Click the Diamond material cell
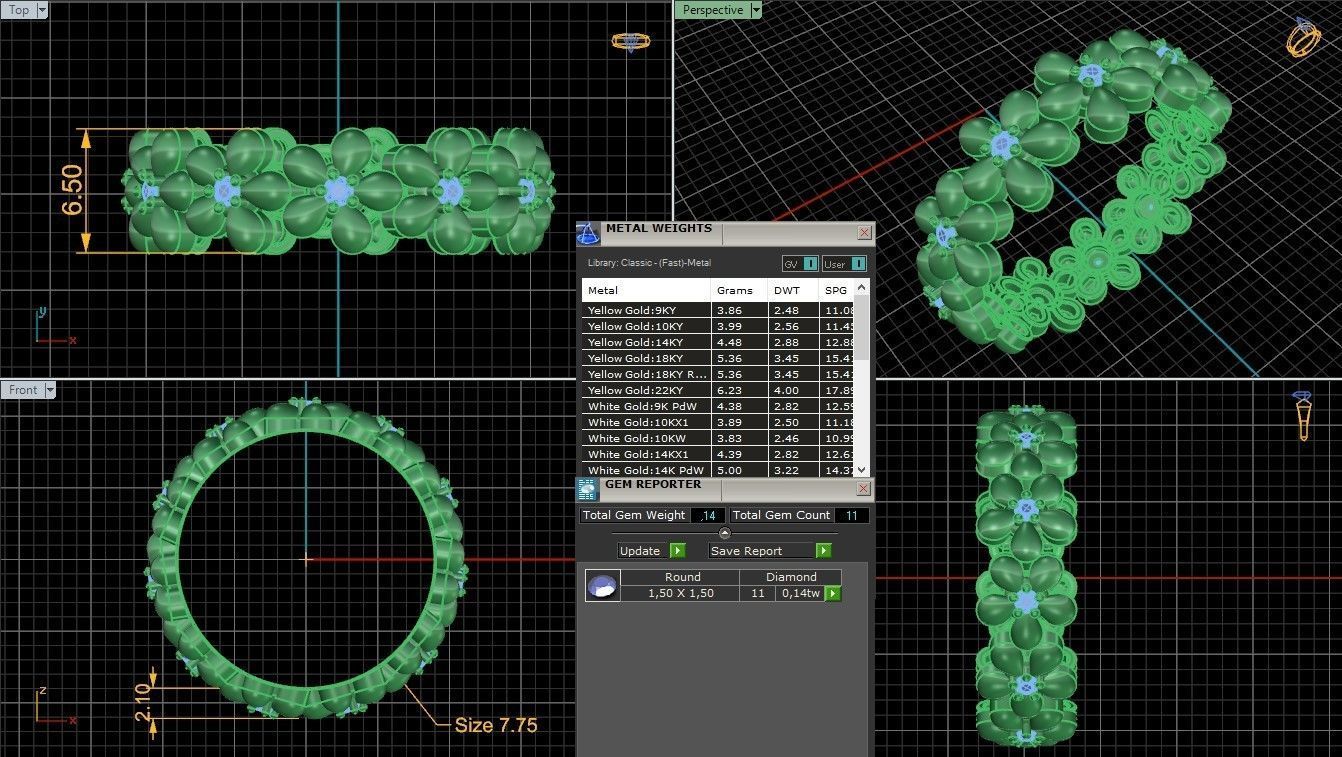This screenshot has height=757, width=1342. point(791,577)
